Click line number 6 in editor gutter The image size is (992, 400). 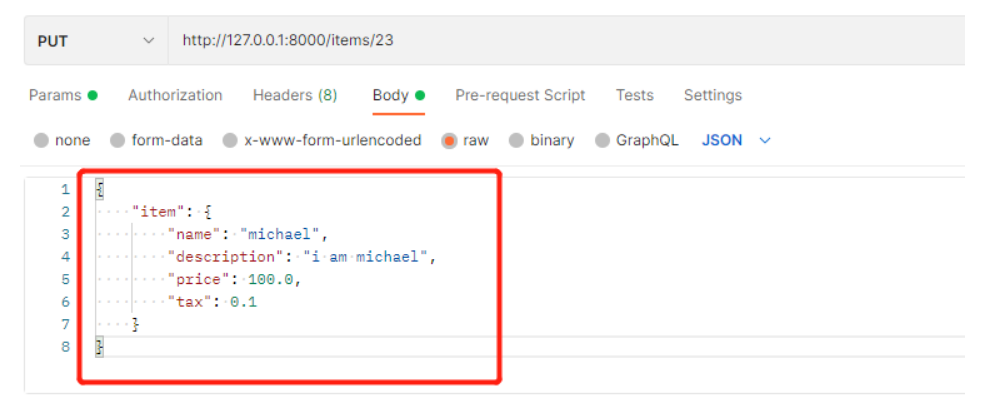[65, 301]
